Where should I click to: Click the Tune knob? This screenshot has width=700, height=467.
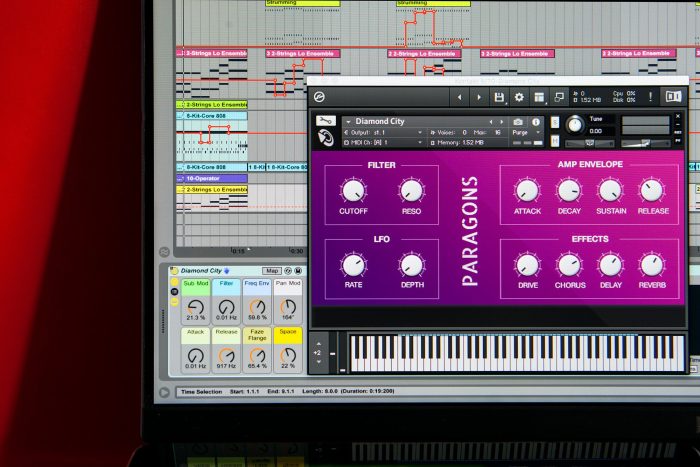[575, 125]
